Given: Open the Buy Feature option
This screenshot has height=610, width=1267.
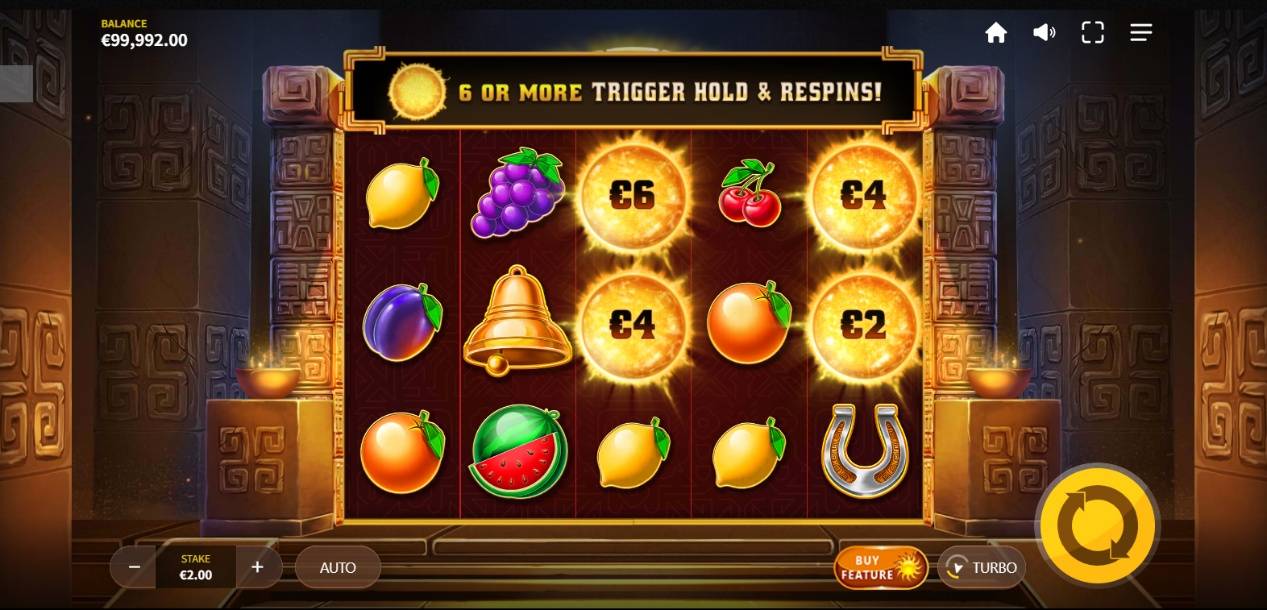Looking at the screenshot, I should (x=880, y=567).
